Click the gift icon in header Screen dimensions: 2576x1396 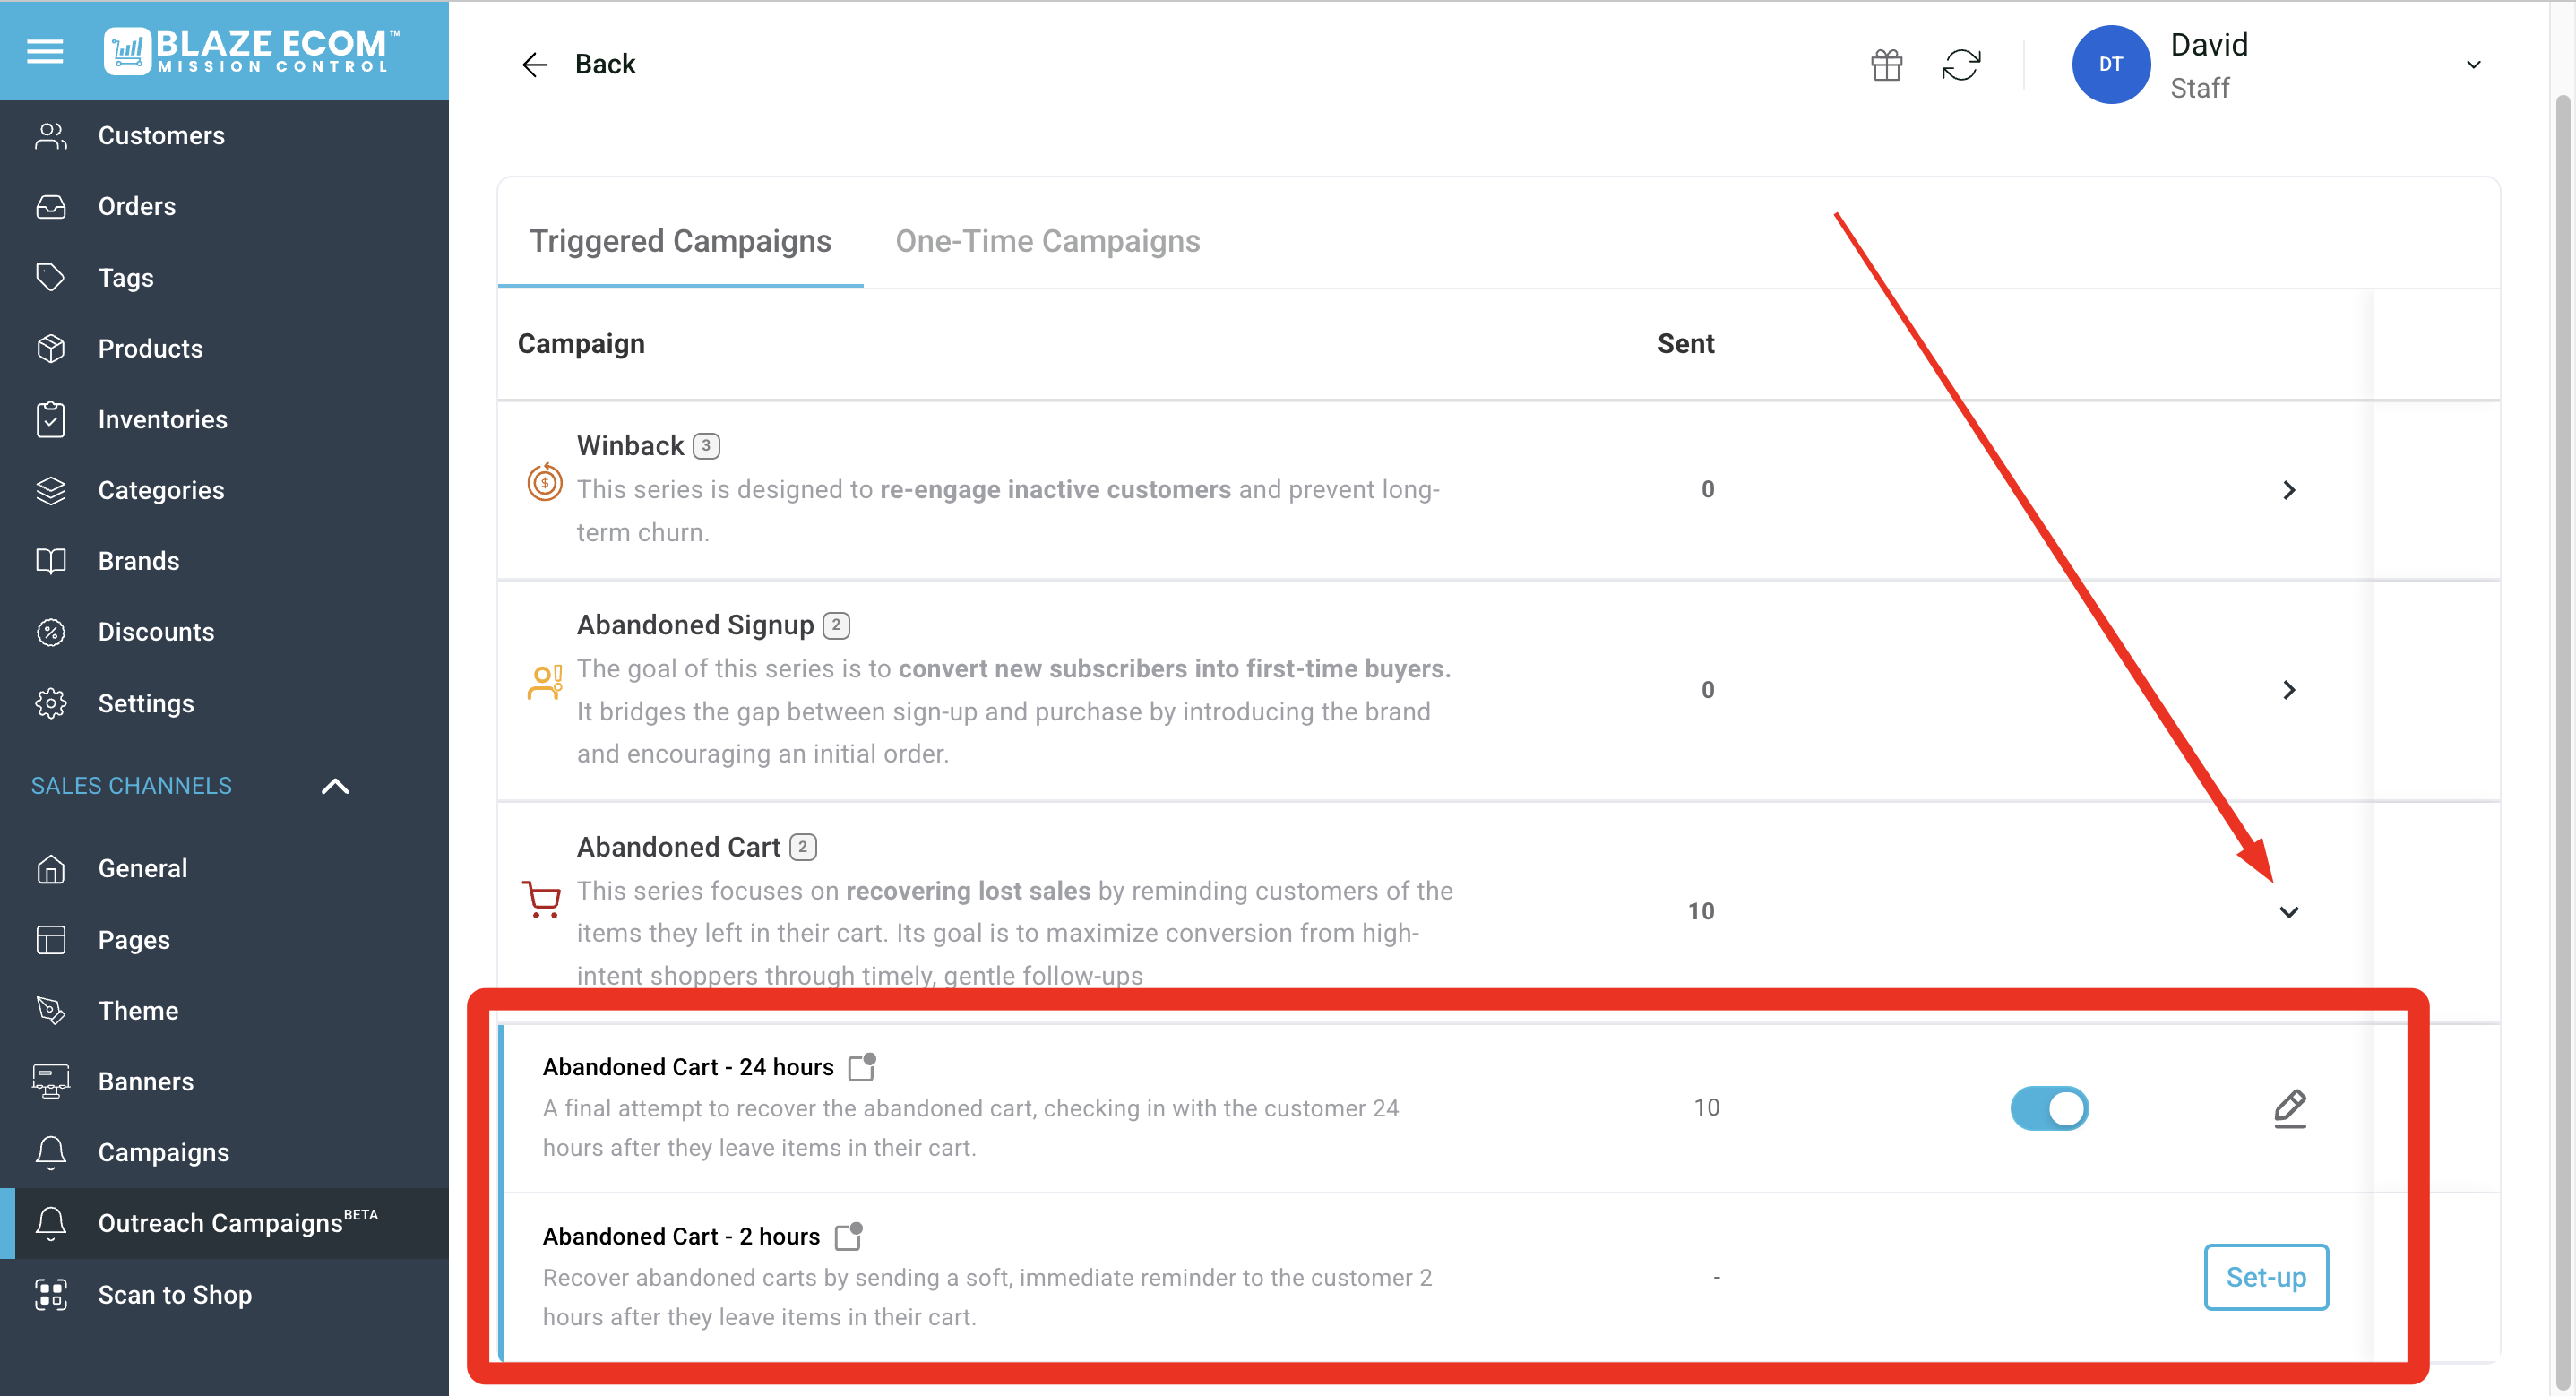[1886, 65]
